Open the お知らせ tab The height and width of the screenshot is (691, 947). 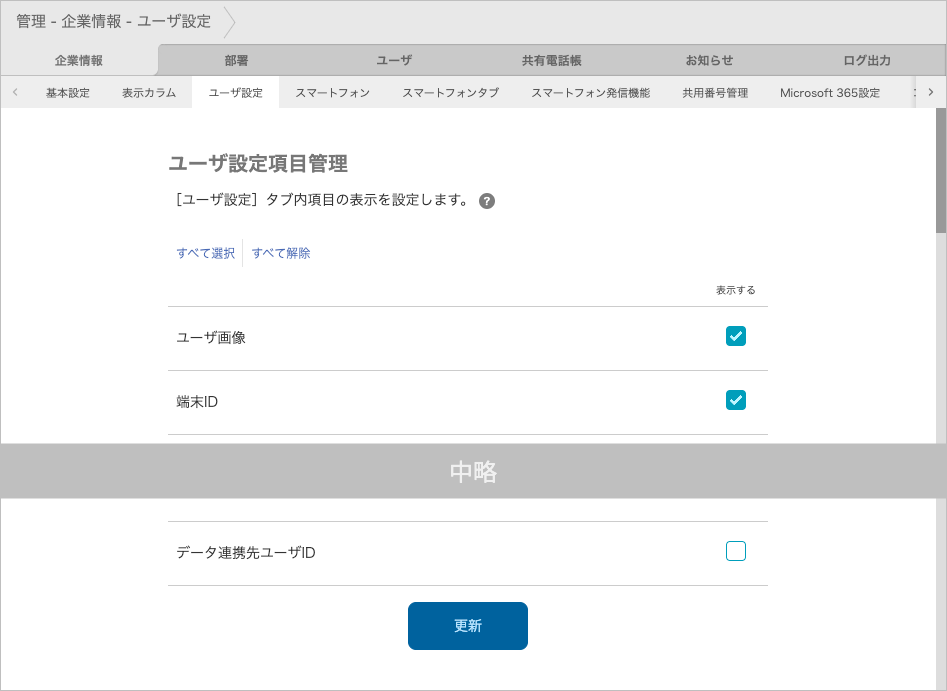[709, 60]
